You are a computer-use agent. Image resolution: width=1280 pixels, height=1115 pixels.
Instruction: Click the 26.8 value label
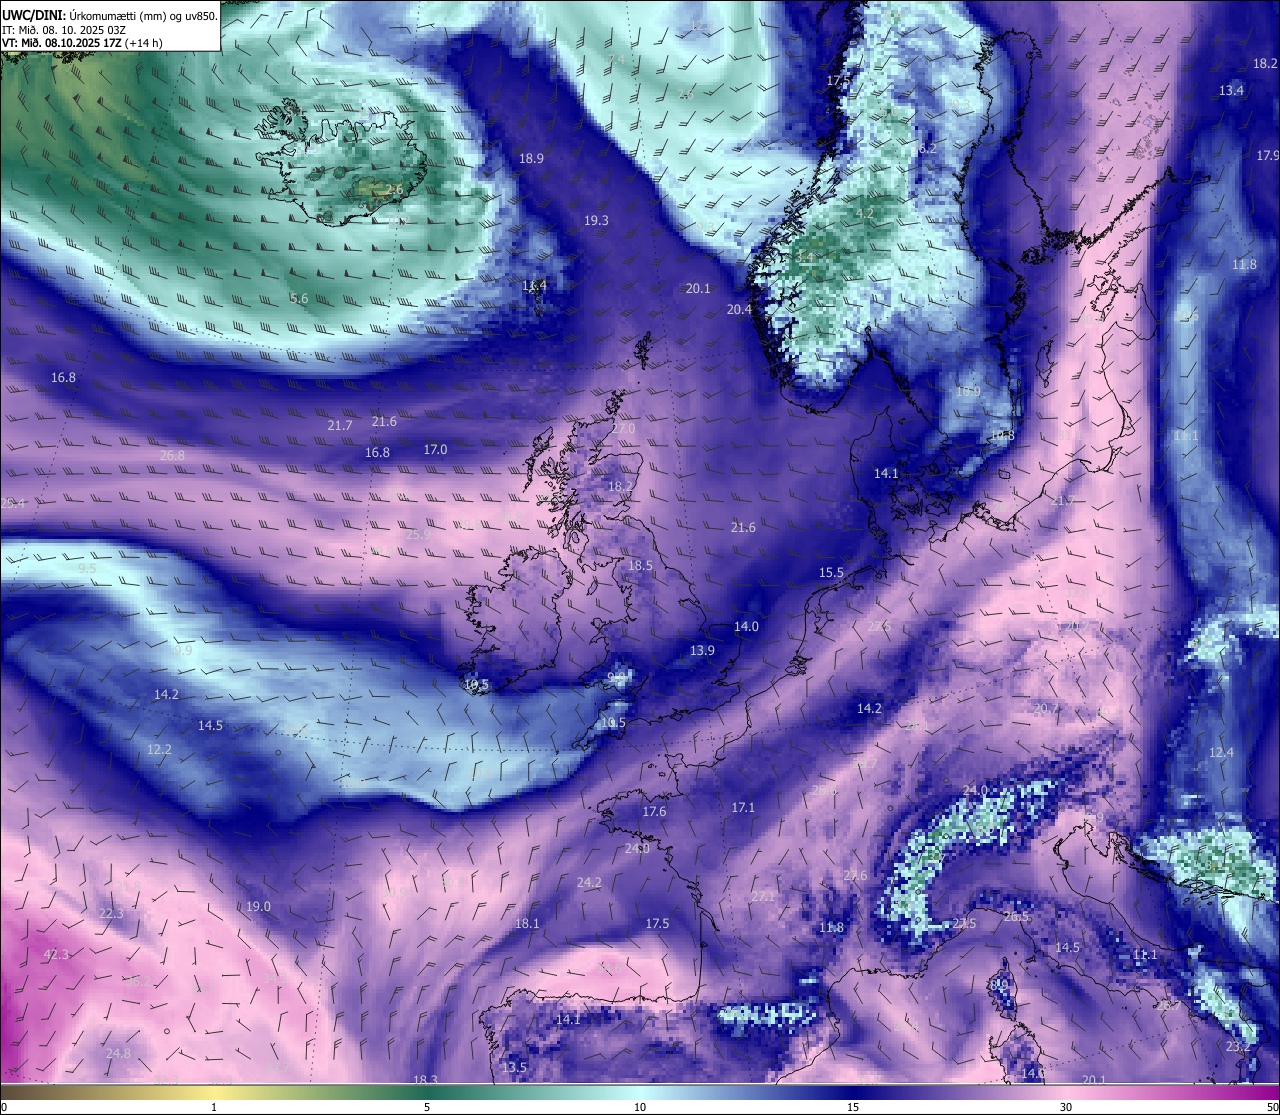(172, 455)
